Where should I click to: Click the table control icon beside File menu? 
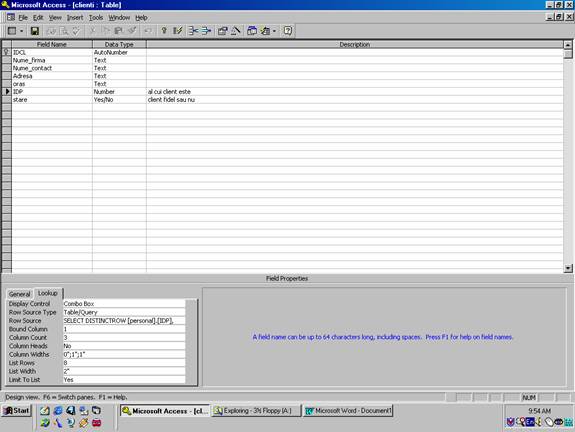(11, 17)
